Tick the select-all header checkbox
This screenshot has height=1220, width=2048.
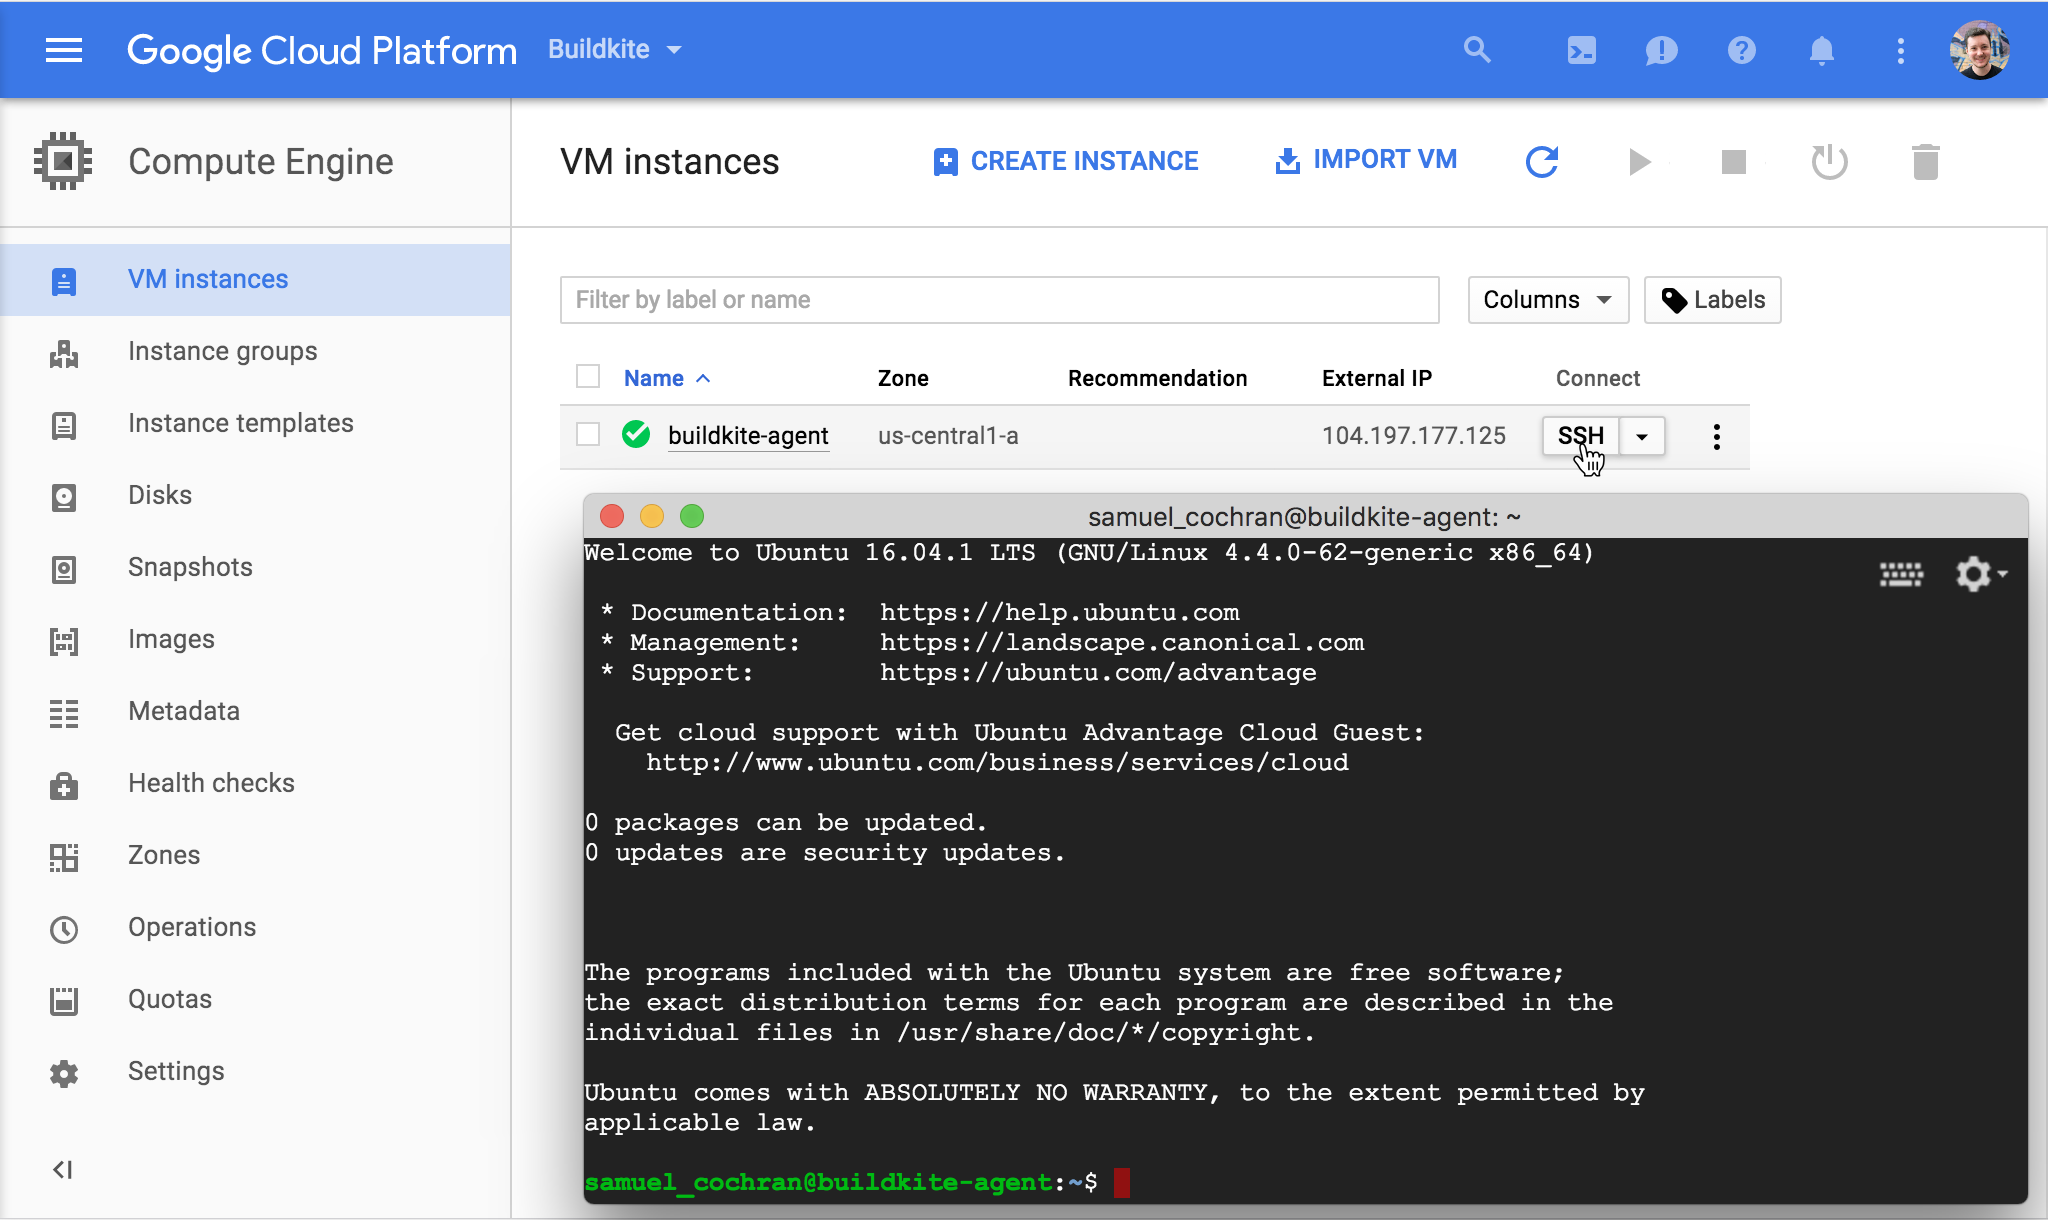click(588, 376)
